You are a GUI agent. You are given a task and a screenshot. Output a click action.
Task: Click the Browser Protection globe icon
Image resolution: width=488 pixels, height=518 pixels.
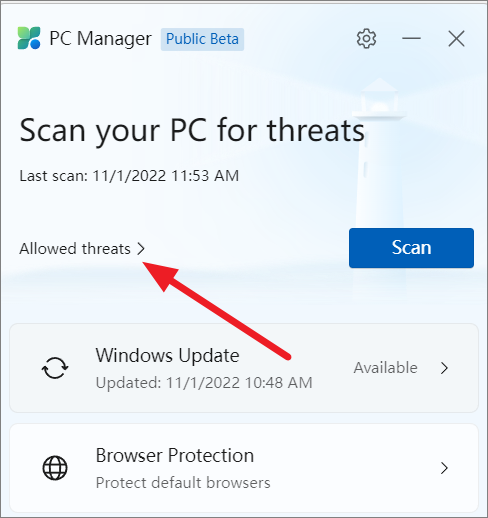[55, 468]
